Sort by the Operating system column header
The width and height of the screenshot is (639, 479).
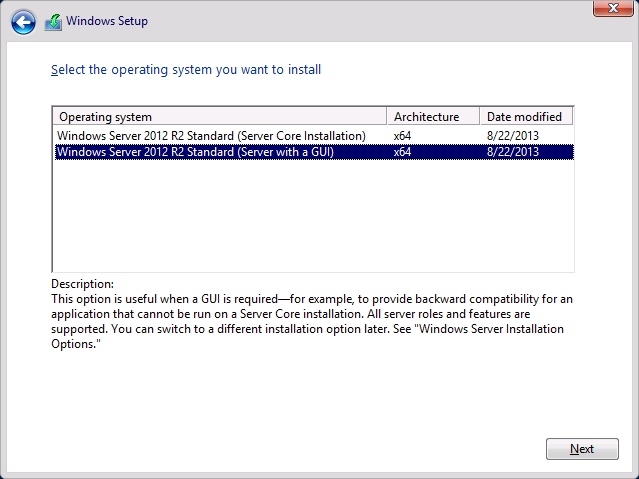tap(220, 117)
